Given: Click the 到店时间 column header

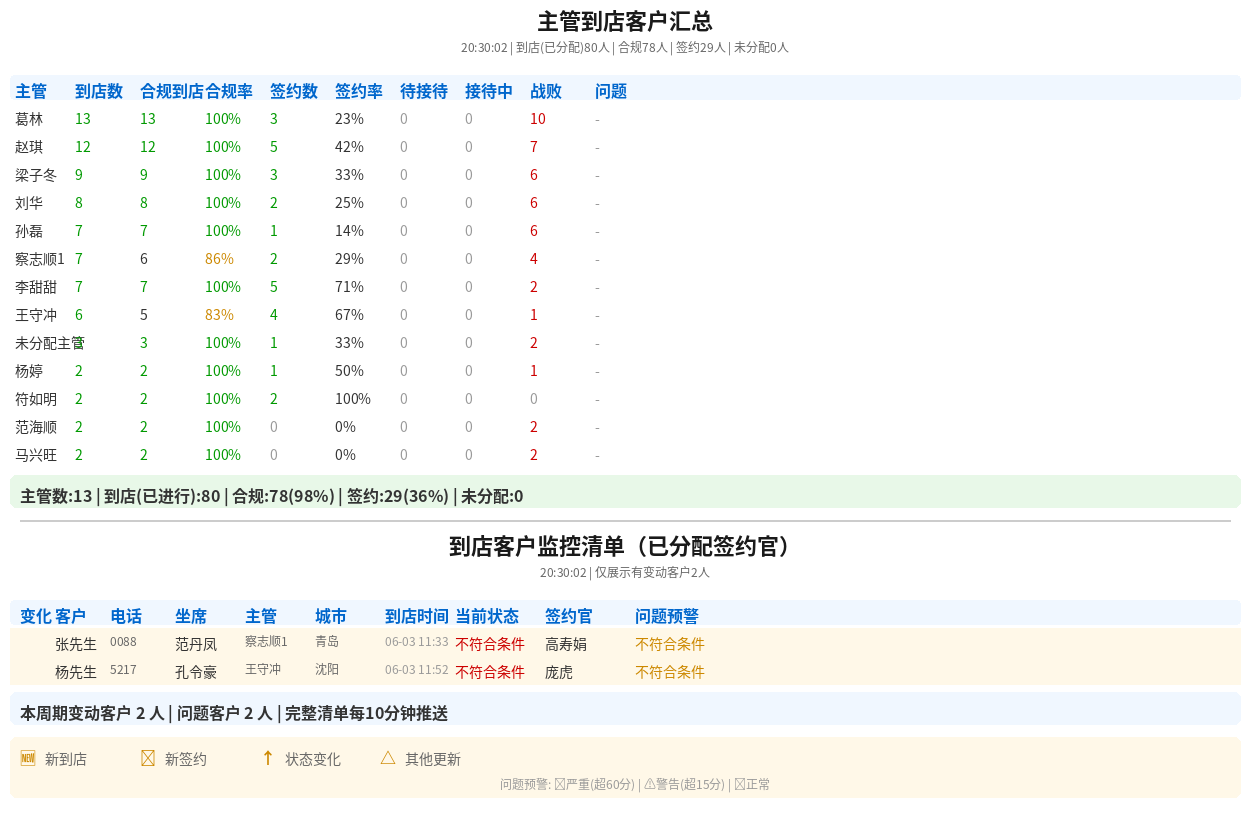Looking at the screenshot, I should (x=417, y=616).
